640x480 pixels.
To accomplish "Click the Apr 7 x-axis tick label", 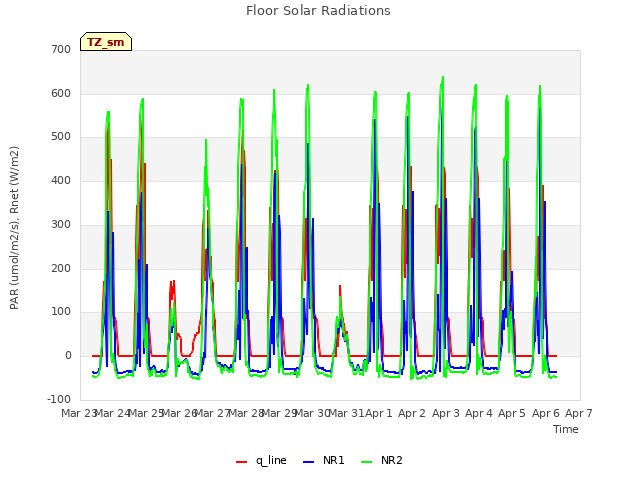I will coord(579,413).
